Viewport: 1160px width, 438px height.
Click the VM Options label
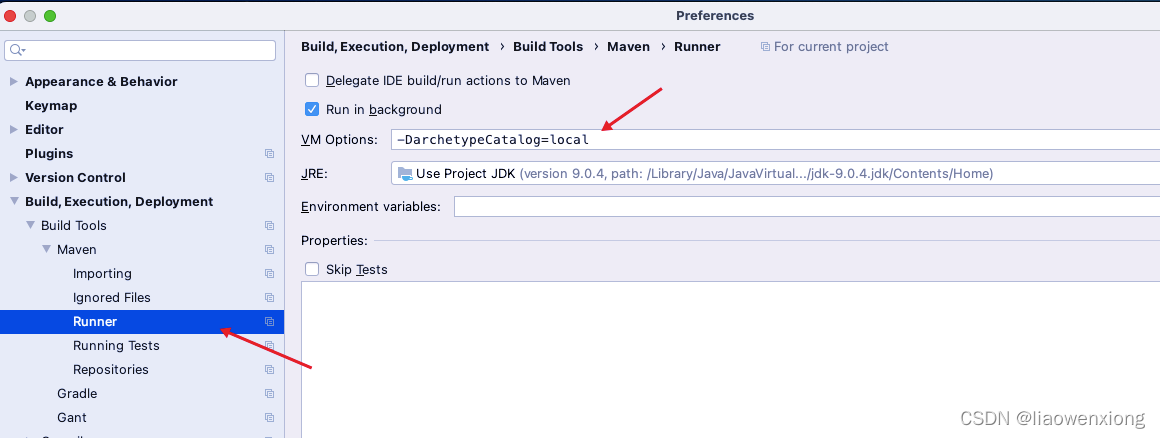[x=340, y=139]
